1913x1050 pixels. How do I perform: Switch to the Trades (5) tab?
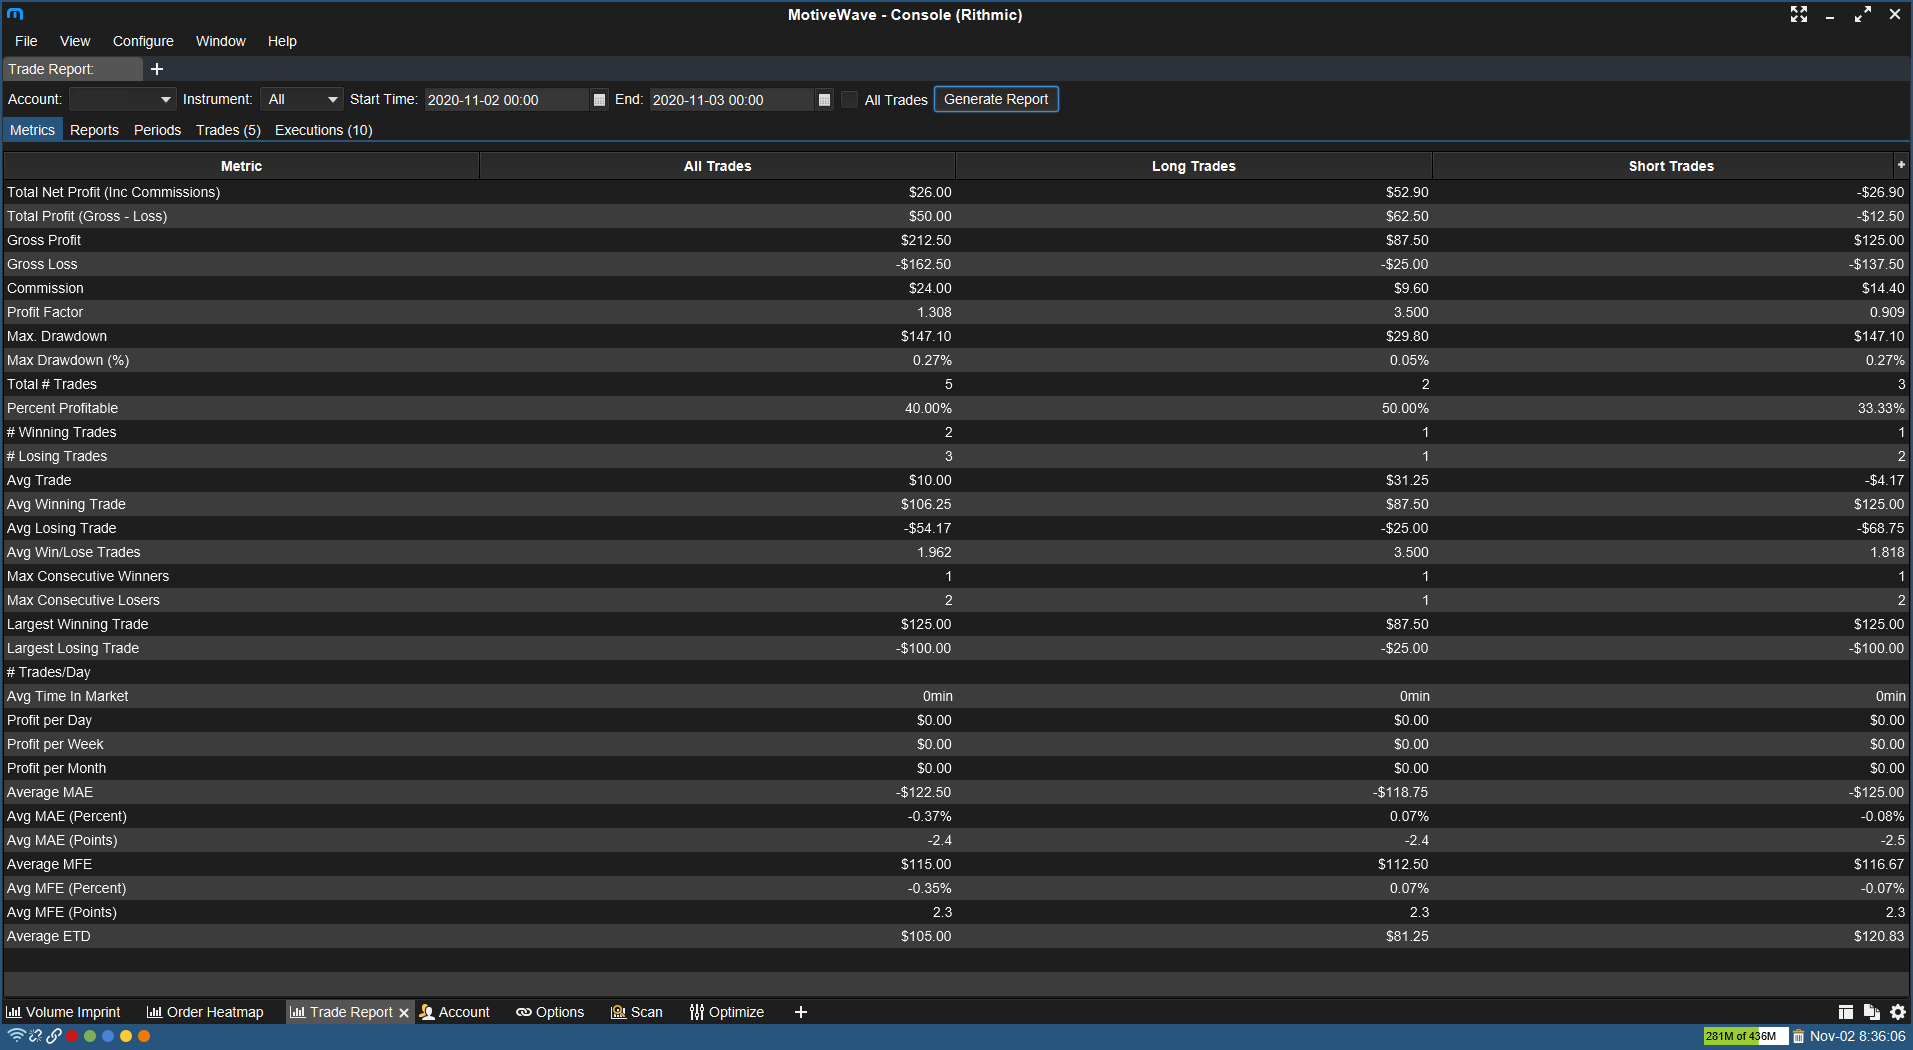228,130
